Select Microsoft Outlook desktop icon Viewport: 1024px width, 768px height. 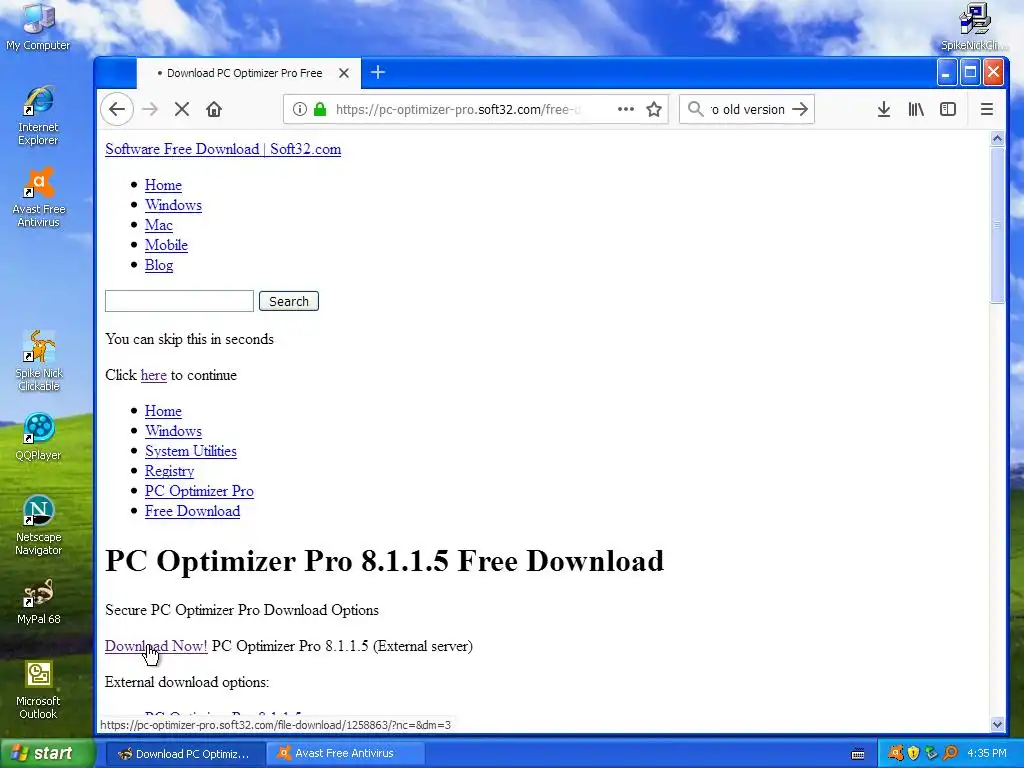coord(39,690)
